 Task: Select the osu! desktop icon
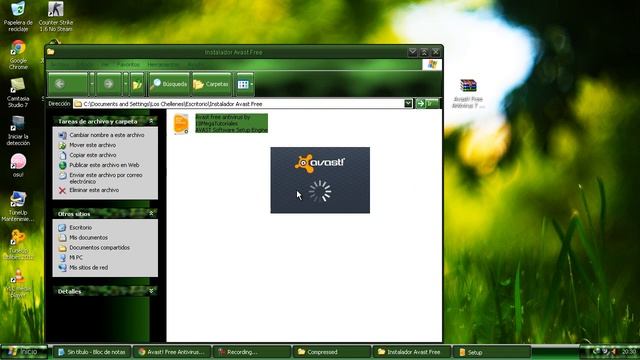pyautogui.click(x=18, y=165)
